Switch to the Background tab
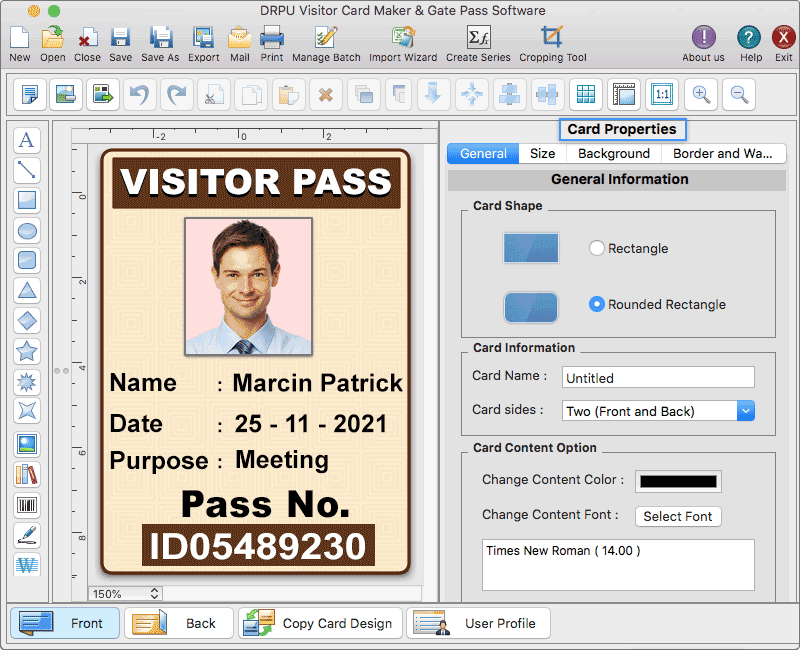This screenshot has height=650, width=800. tap(613, 153)
